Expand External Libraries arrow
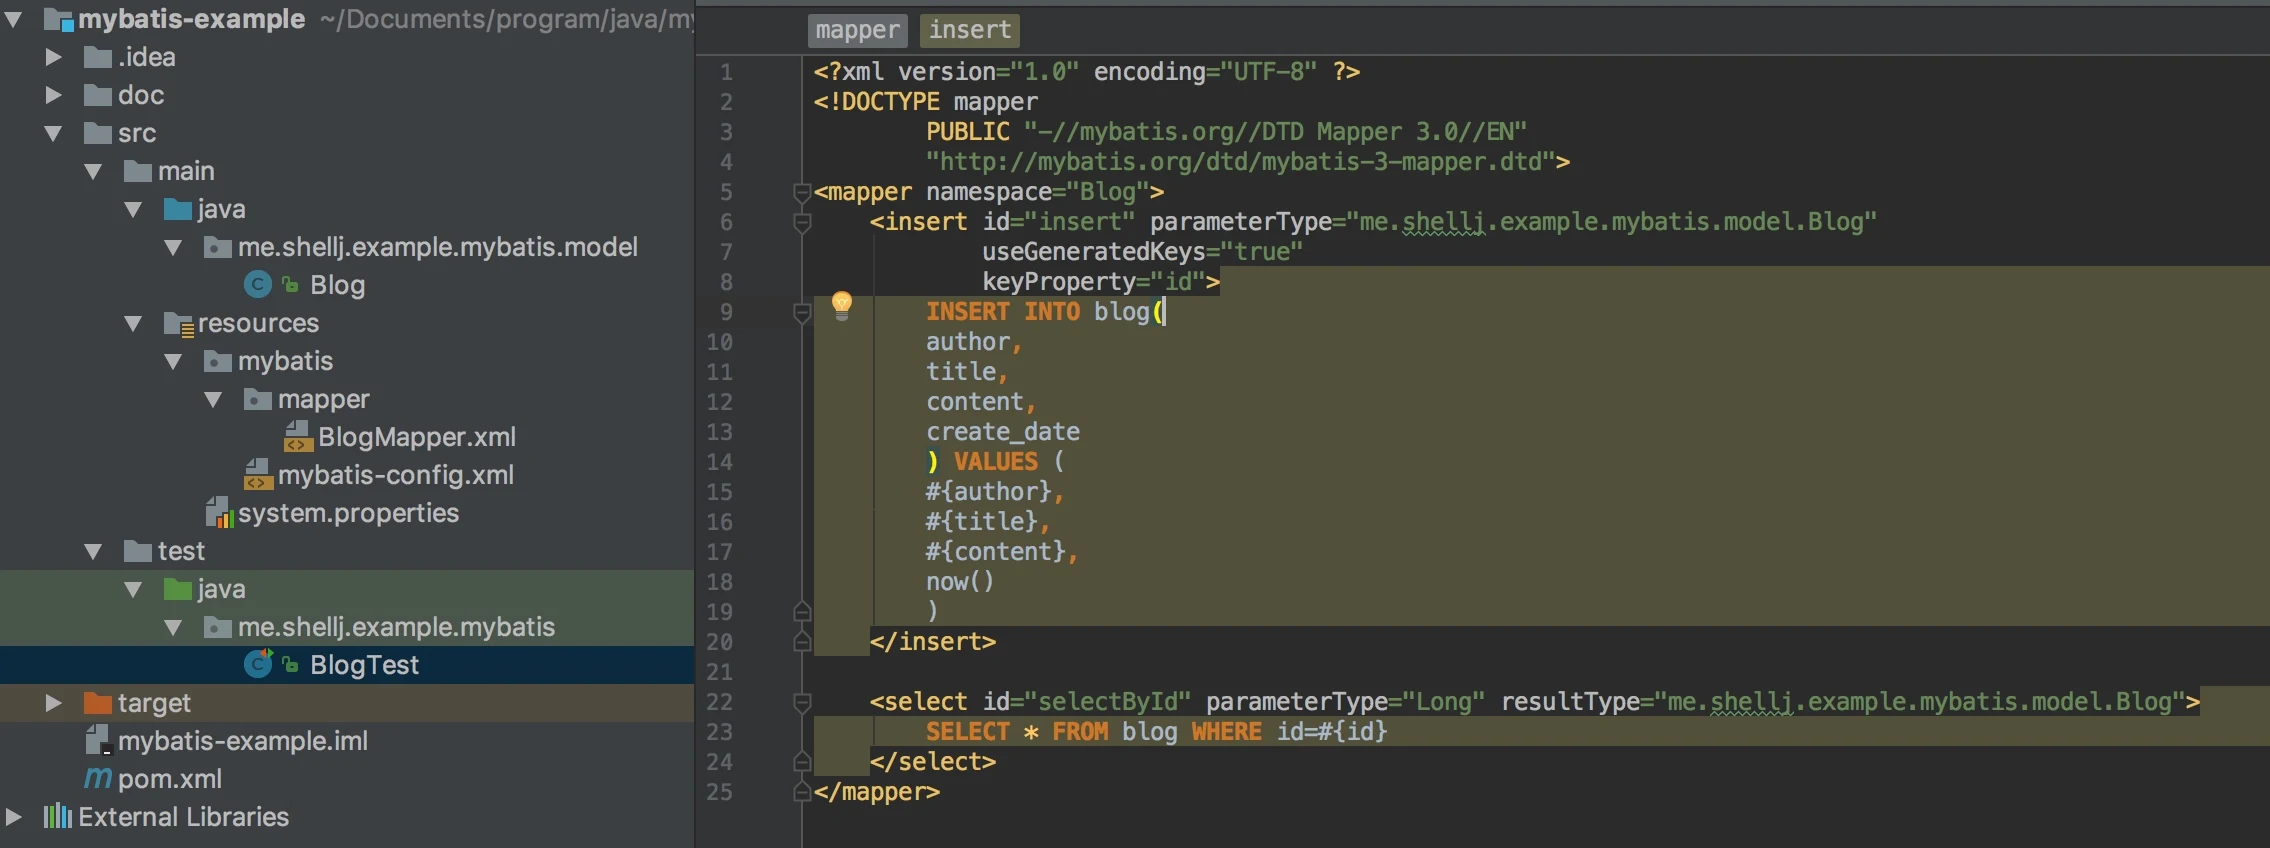The height and width of the screenshot is (848, 2270). (x=14, y=817)
